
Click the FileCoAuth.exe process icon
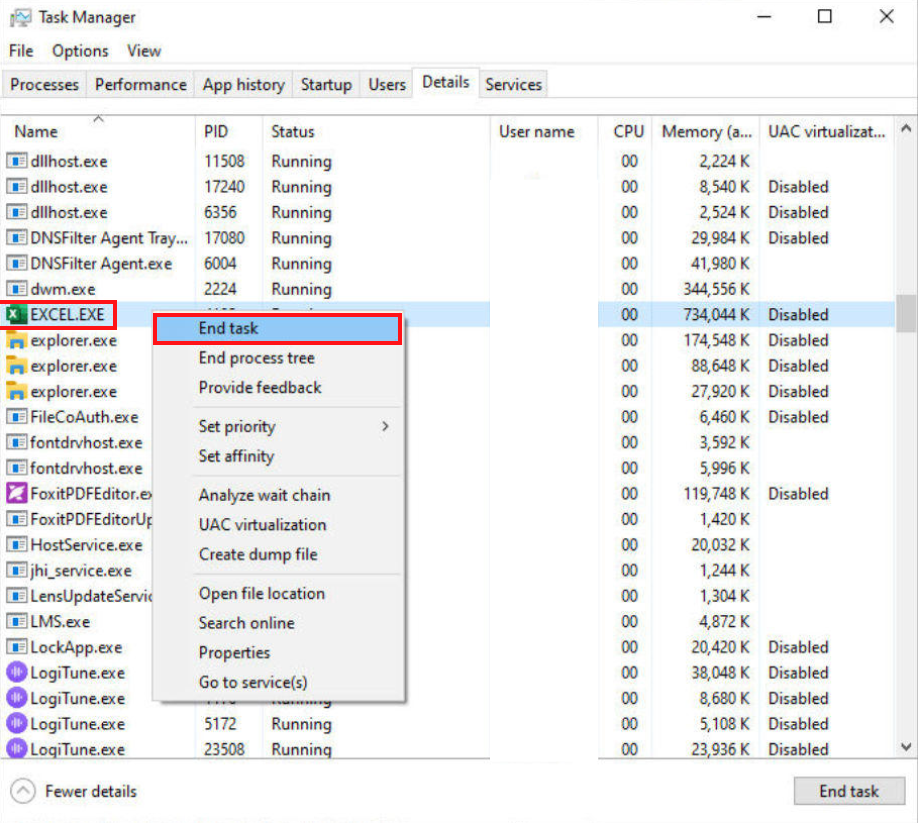16,417
